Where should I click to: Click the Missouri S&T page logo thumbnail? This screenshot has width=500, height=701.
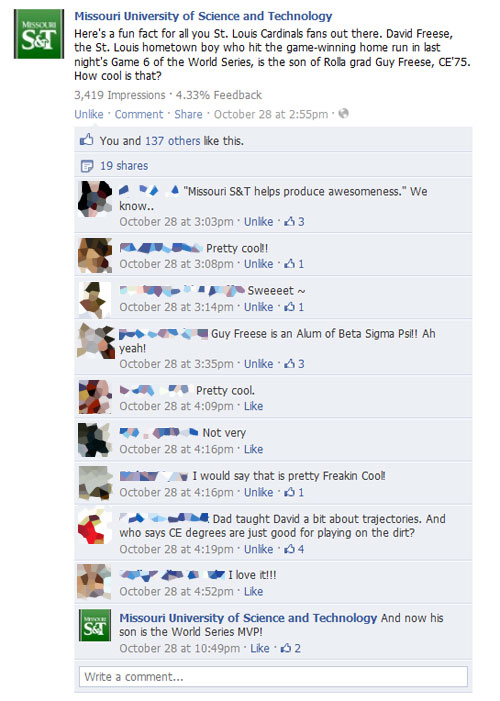39,34
